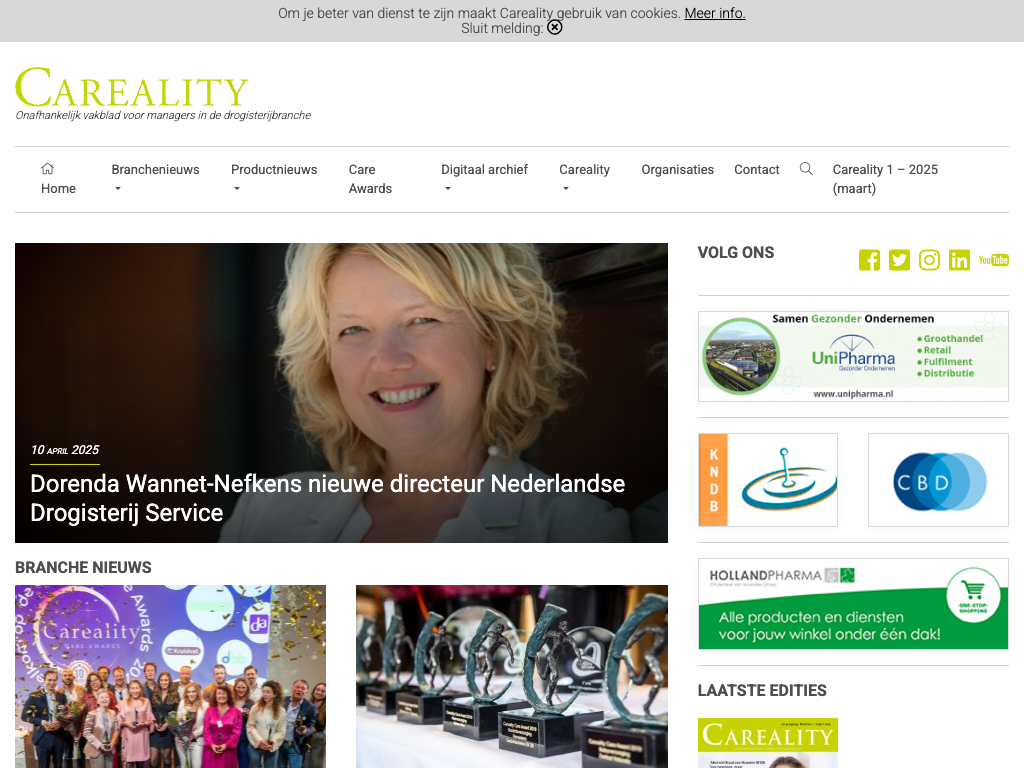Open the Contact page
Screen dimensions: 1024x768
(x=756, y=170)
